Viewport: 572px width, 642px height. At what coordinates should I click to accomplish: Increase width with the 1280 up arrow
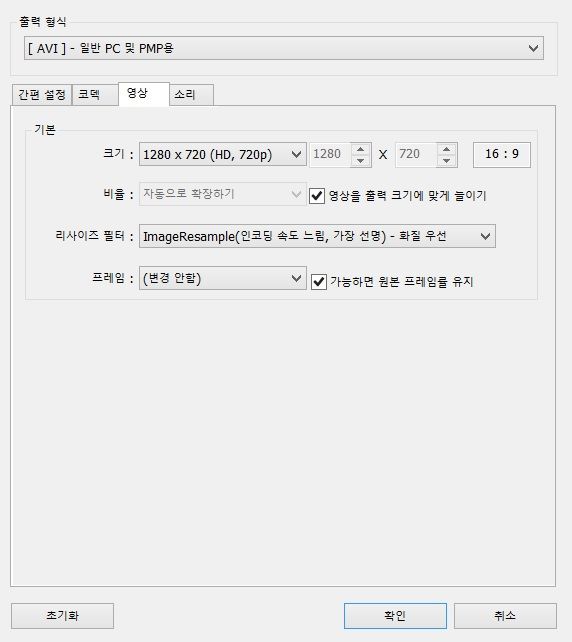point(361,149)
